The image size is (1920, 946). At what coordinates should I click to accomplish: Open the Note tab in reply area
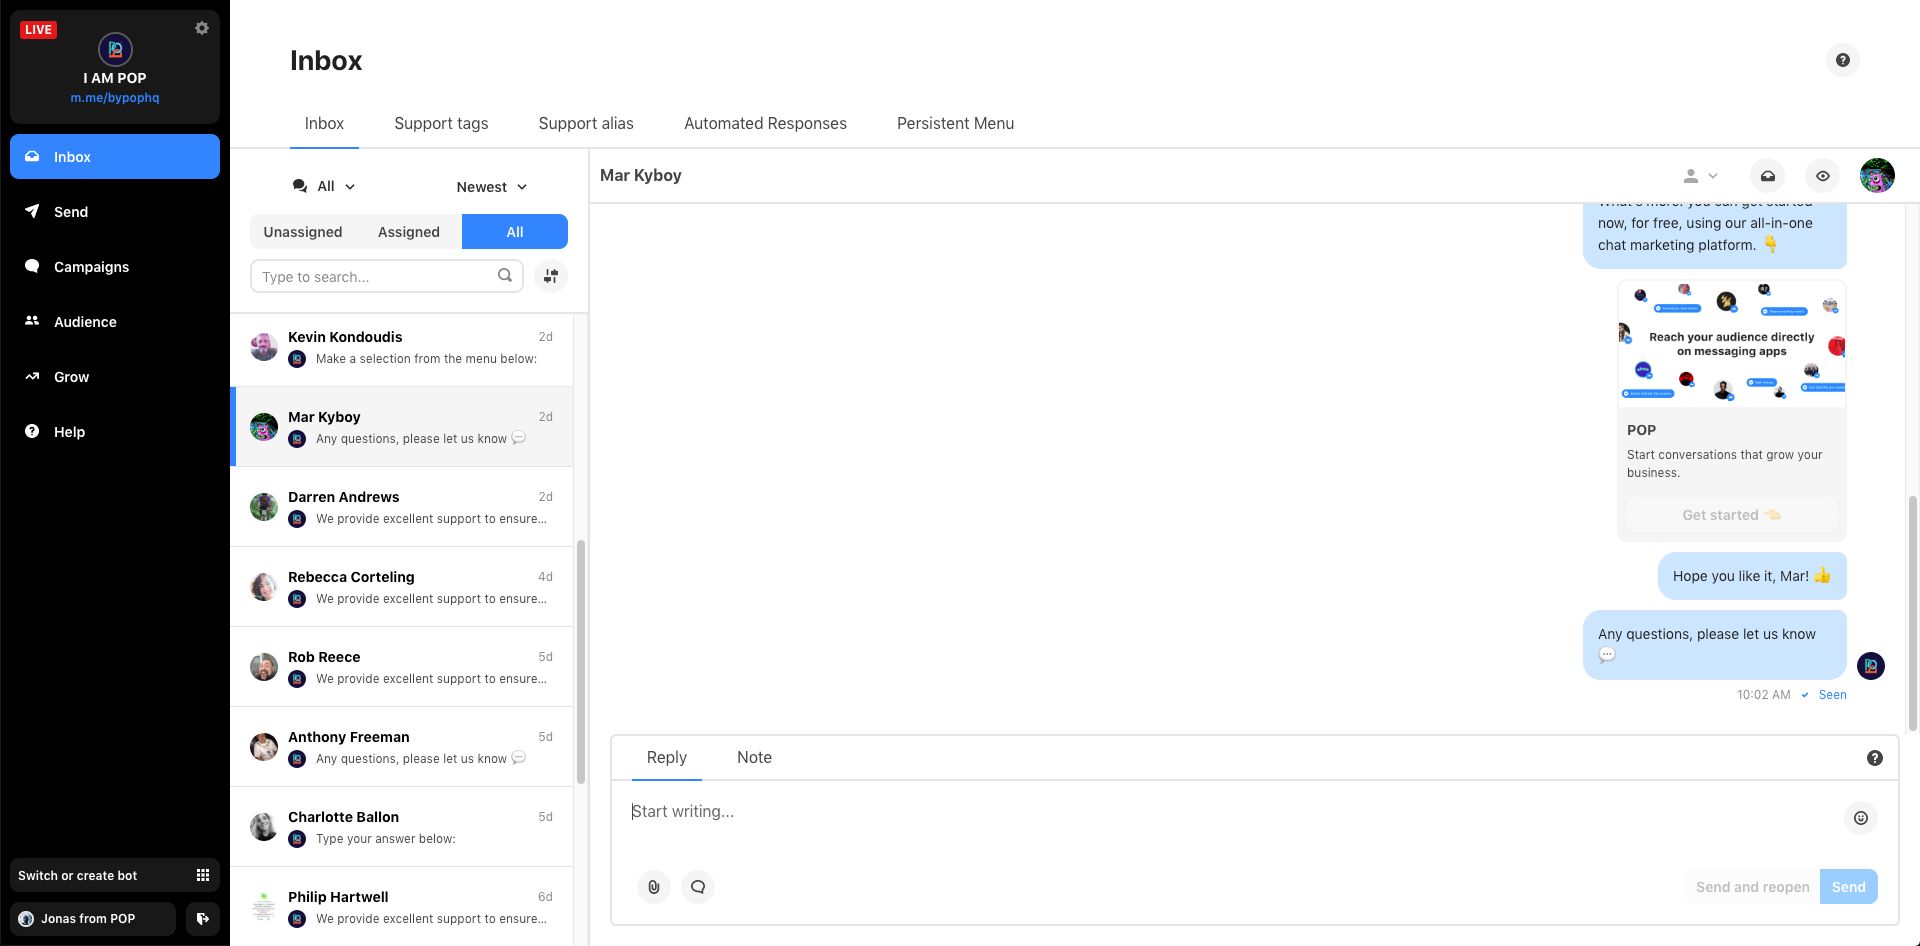[754, 757]
